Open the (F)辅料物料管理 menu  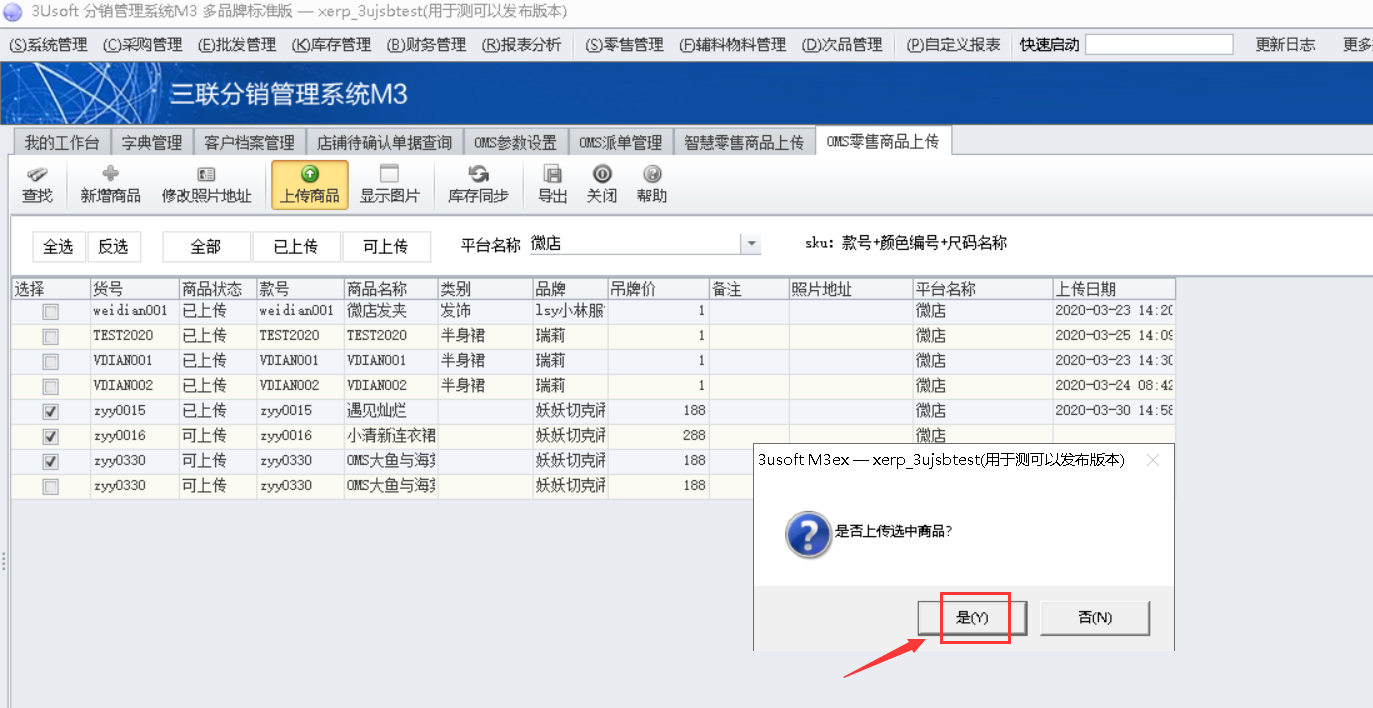click(x=733, y=45)
